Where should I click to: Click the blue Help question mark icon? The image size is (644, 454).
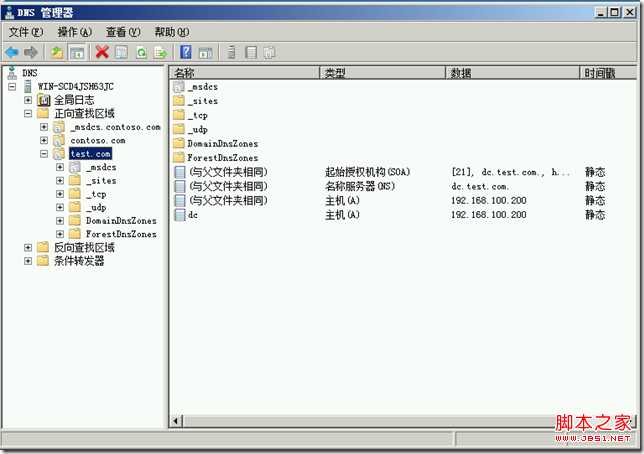[186, 52]
